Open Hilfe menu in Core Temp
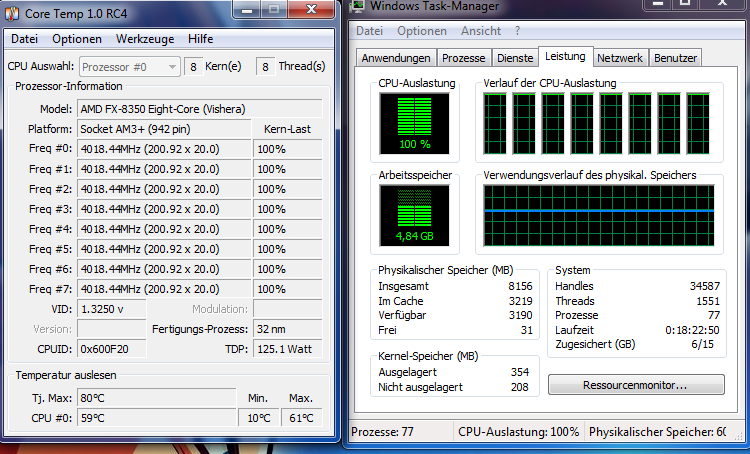 (200, 39)
